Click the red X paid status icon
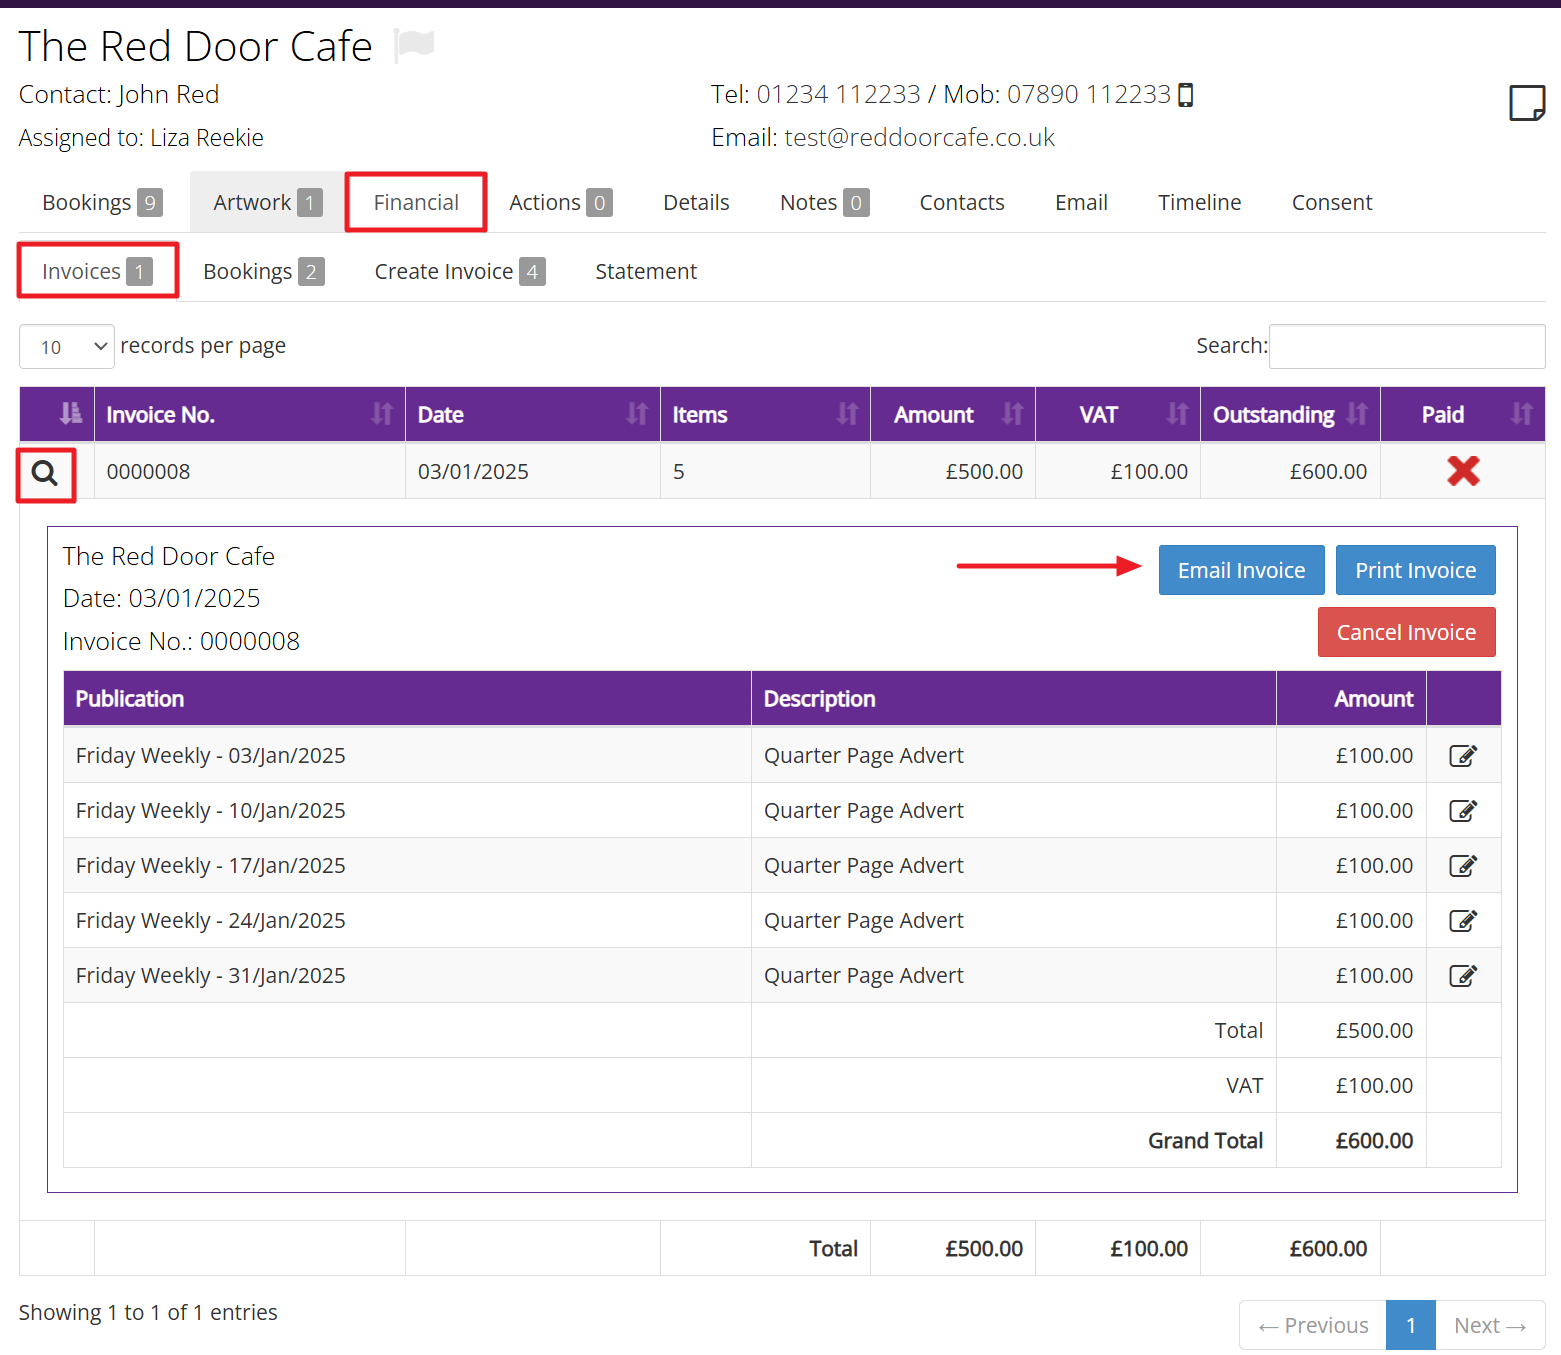The height and width of the screenshot is (1355, 1561). point(1463,471)
